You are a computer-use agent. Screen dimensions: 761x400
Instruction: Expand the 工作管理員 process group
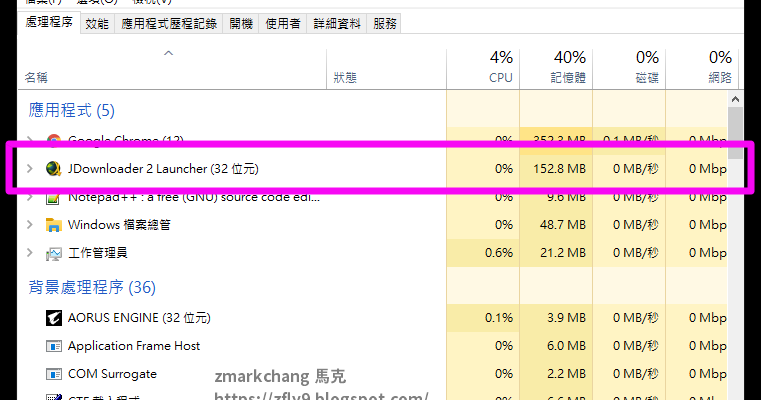pyautogui.click(x=30, y=253)
